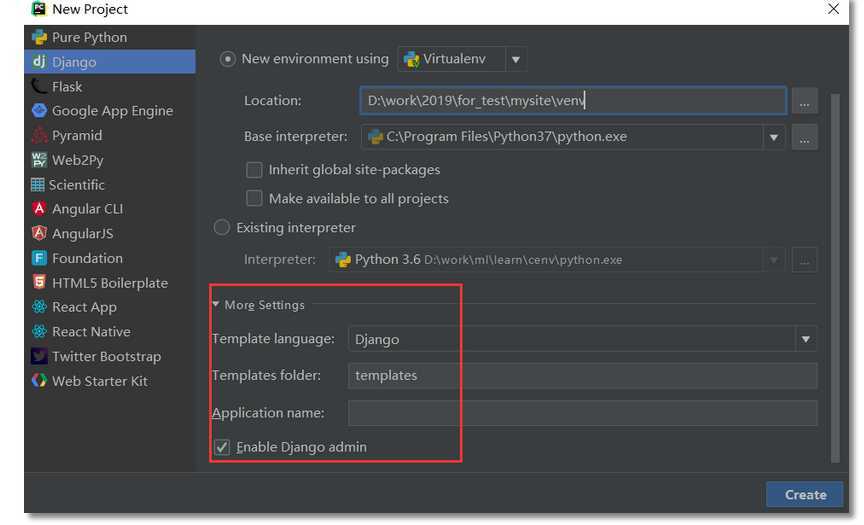
Task: Pick Scientific project type
Action: [x=110, y=185]
